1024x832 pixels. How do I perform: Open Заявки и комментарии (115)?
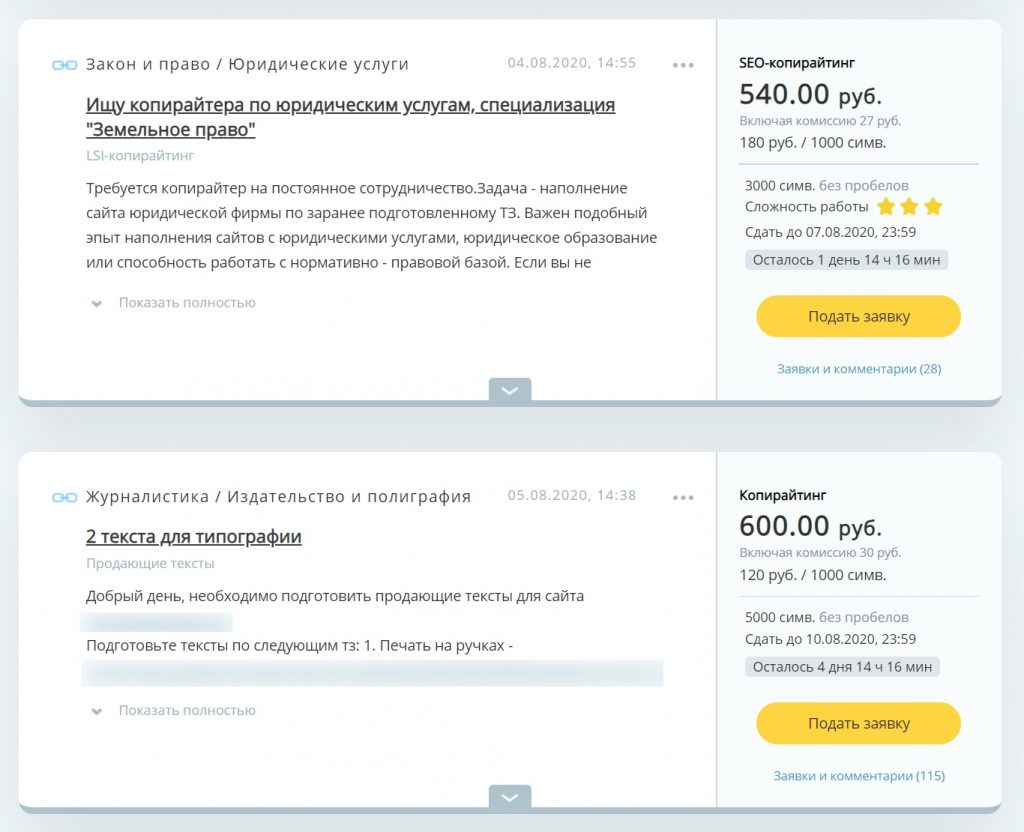point(858,776)
